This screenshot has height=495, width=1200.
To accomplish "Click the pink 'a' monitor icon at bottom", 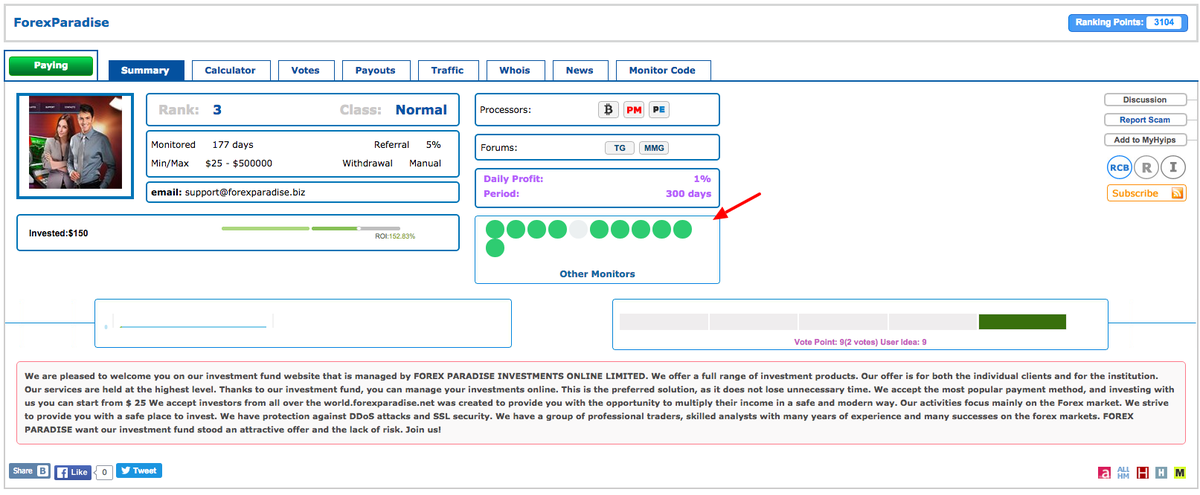I will coord(1104,474).
